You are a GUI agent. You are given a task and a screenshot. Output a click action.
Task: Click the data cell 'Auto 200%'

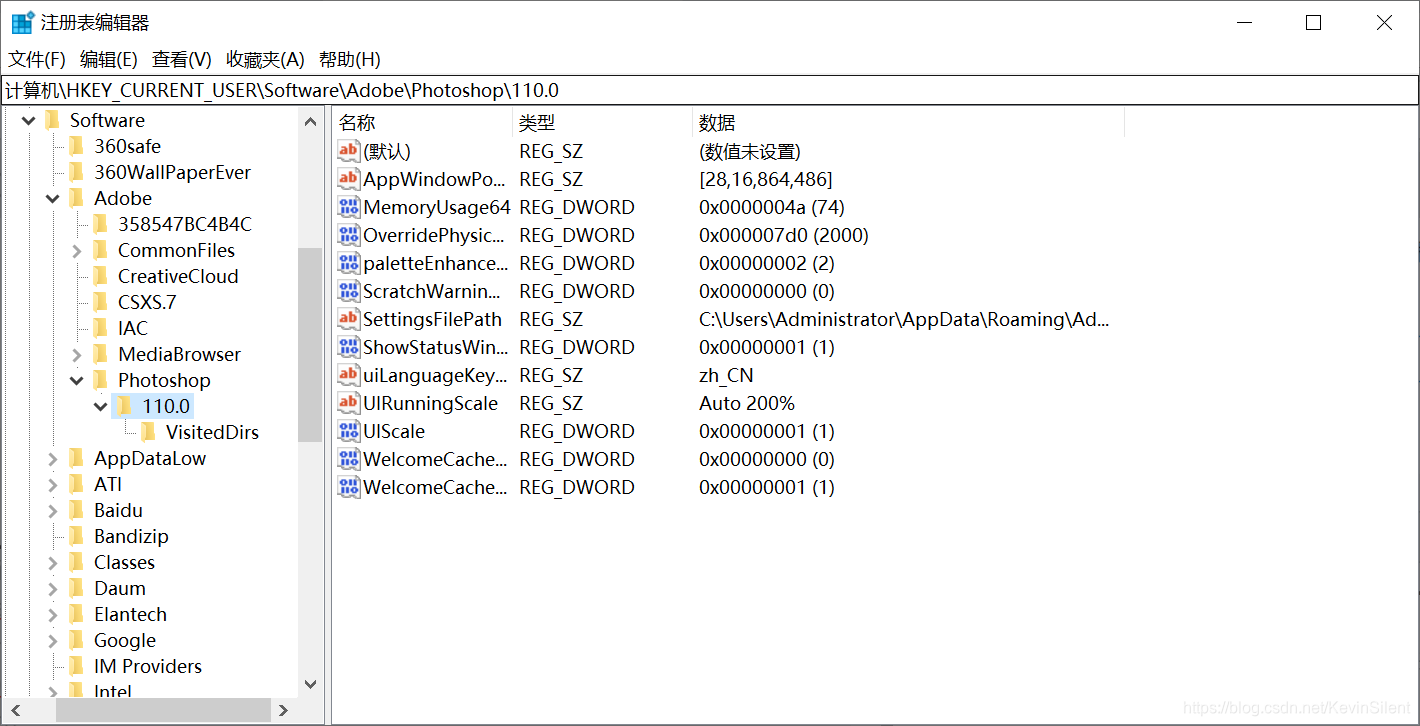747,403
